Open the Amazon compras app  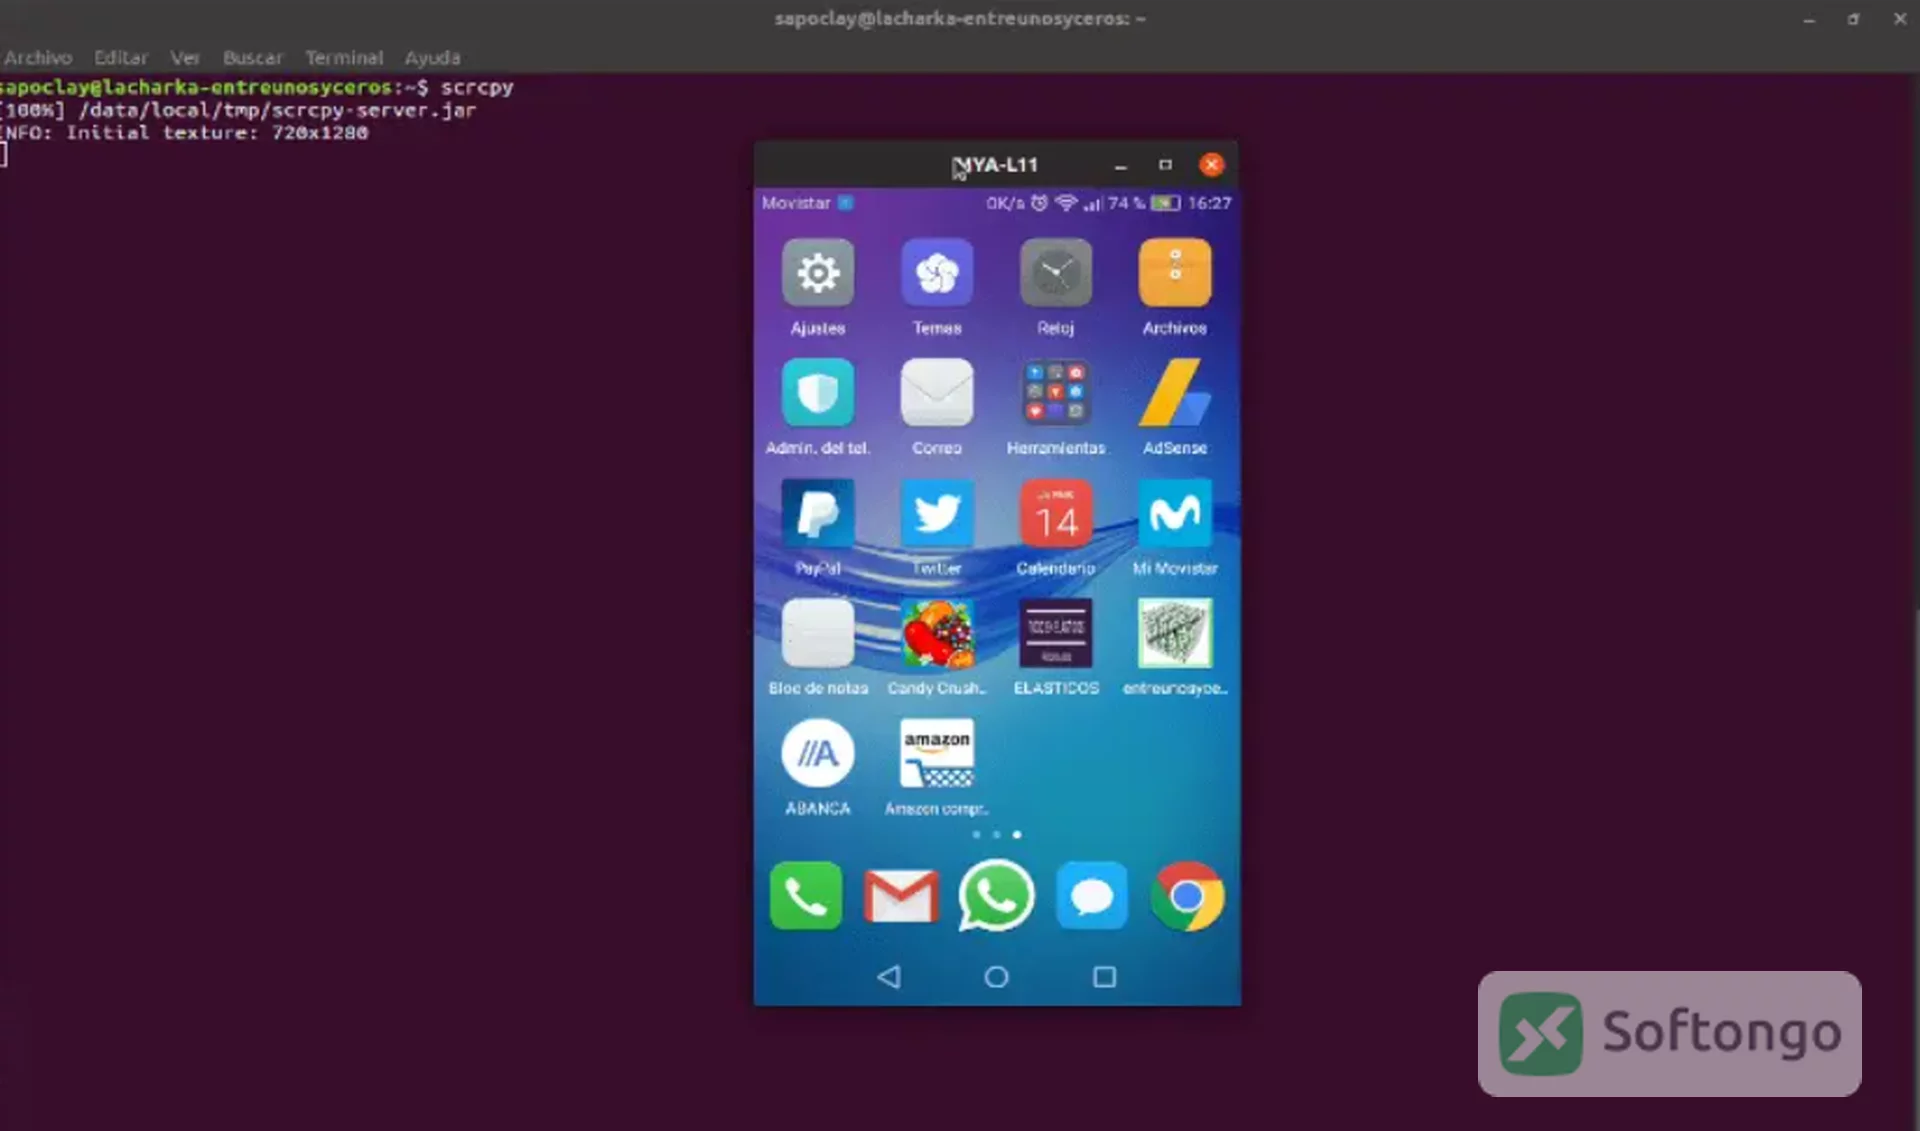[x=937, y=753]
